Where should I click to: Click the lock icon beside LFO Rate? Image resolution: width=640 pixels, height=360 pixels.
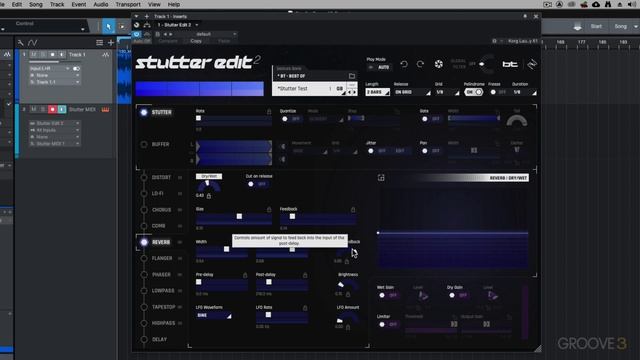point(305,308)
